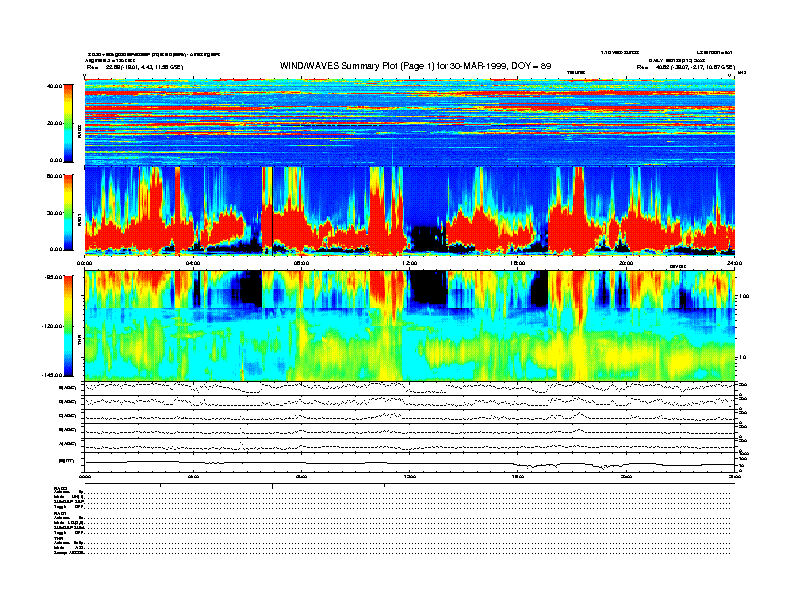Click the TNR color scale bar
The height and width of the screenshot is (612, 792).
click(68, 326)
